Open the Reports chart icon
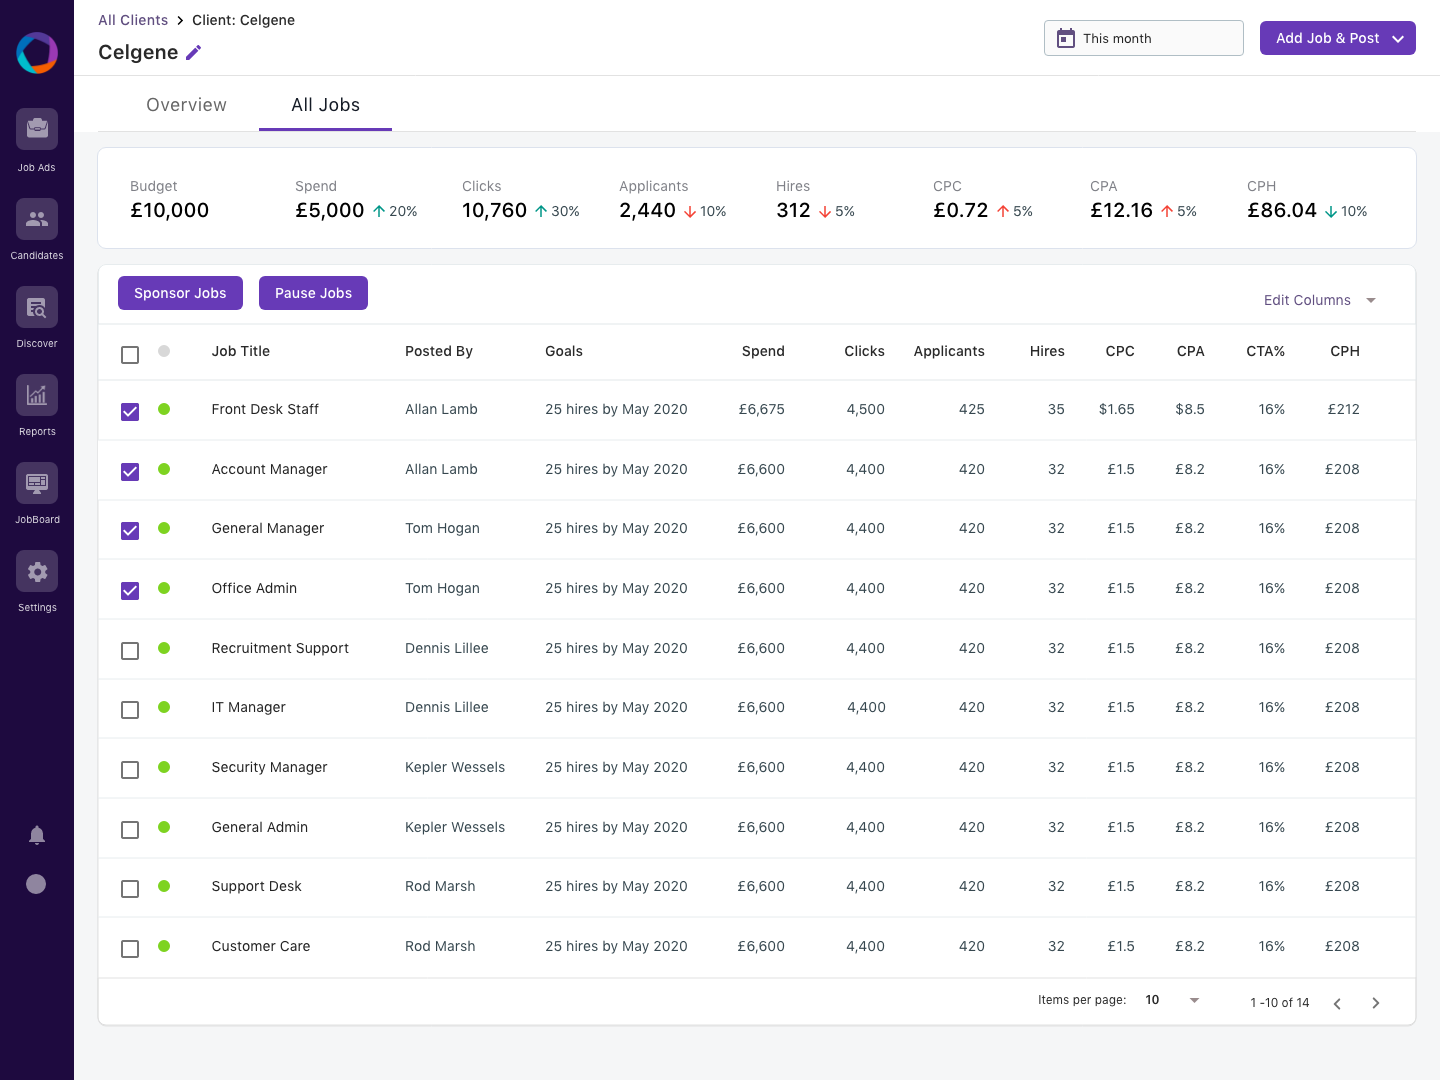This screenshot has width=1440, height=1080. [x=37, y=395]
